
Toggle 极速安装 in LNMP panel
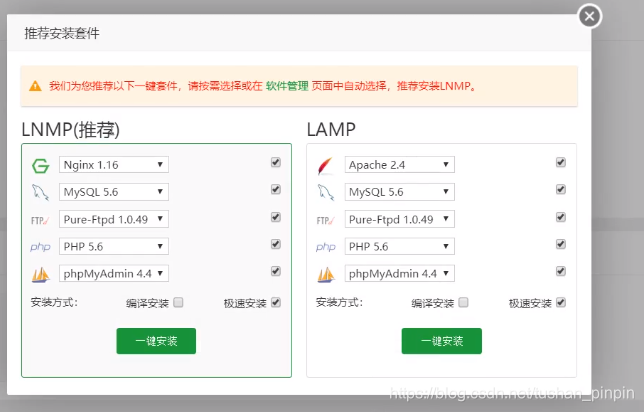(x=276, y=303)
